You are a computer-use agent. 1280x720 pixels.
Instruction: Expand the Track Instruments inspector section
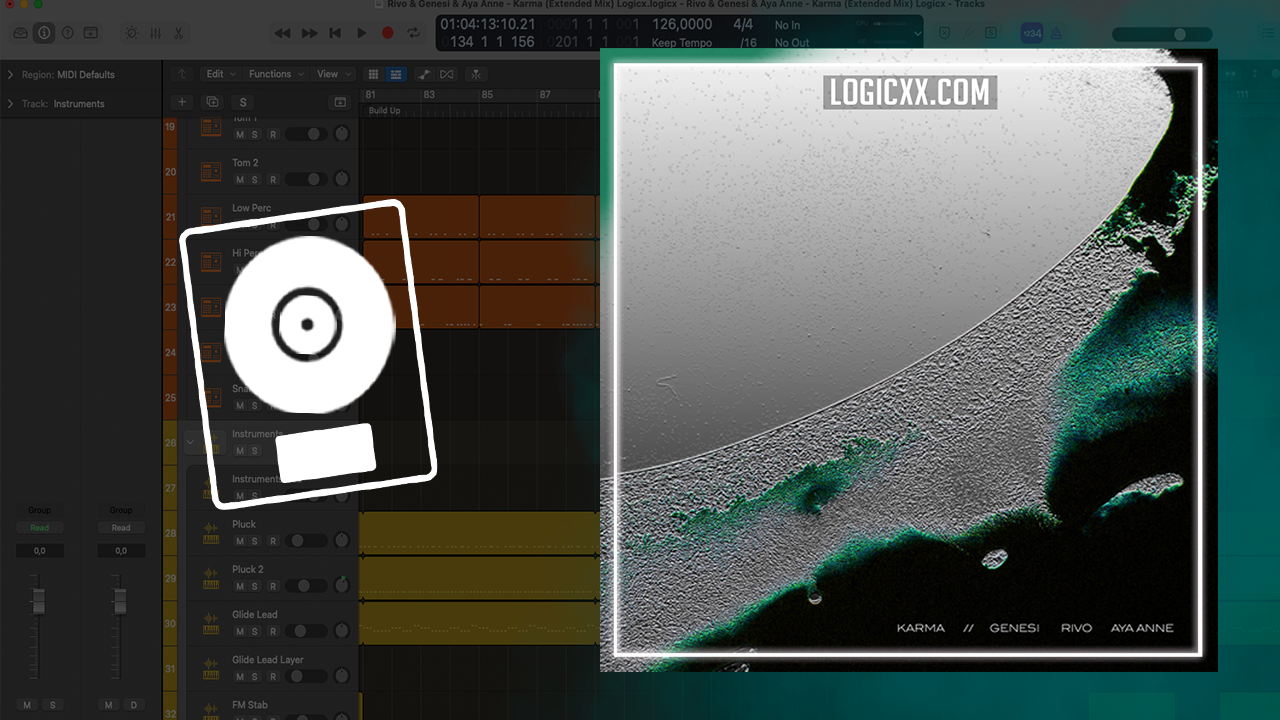10,104
